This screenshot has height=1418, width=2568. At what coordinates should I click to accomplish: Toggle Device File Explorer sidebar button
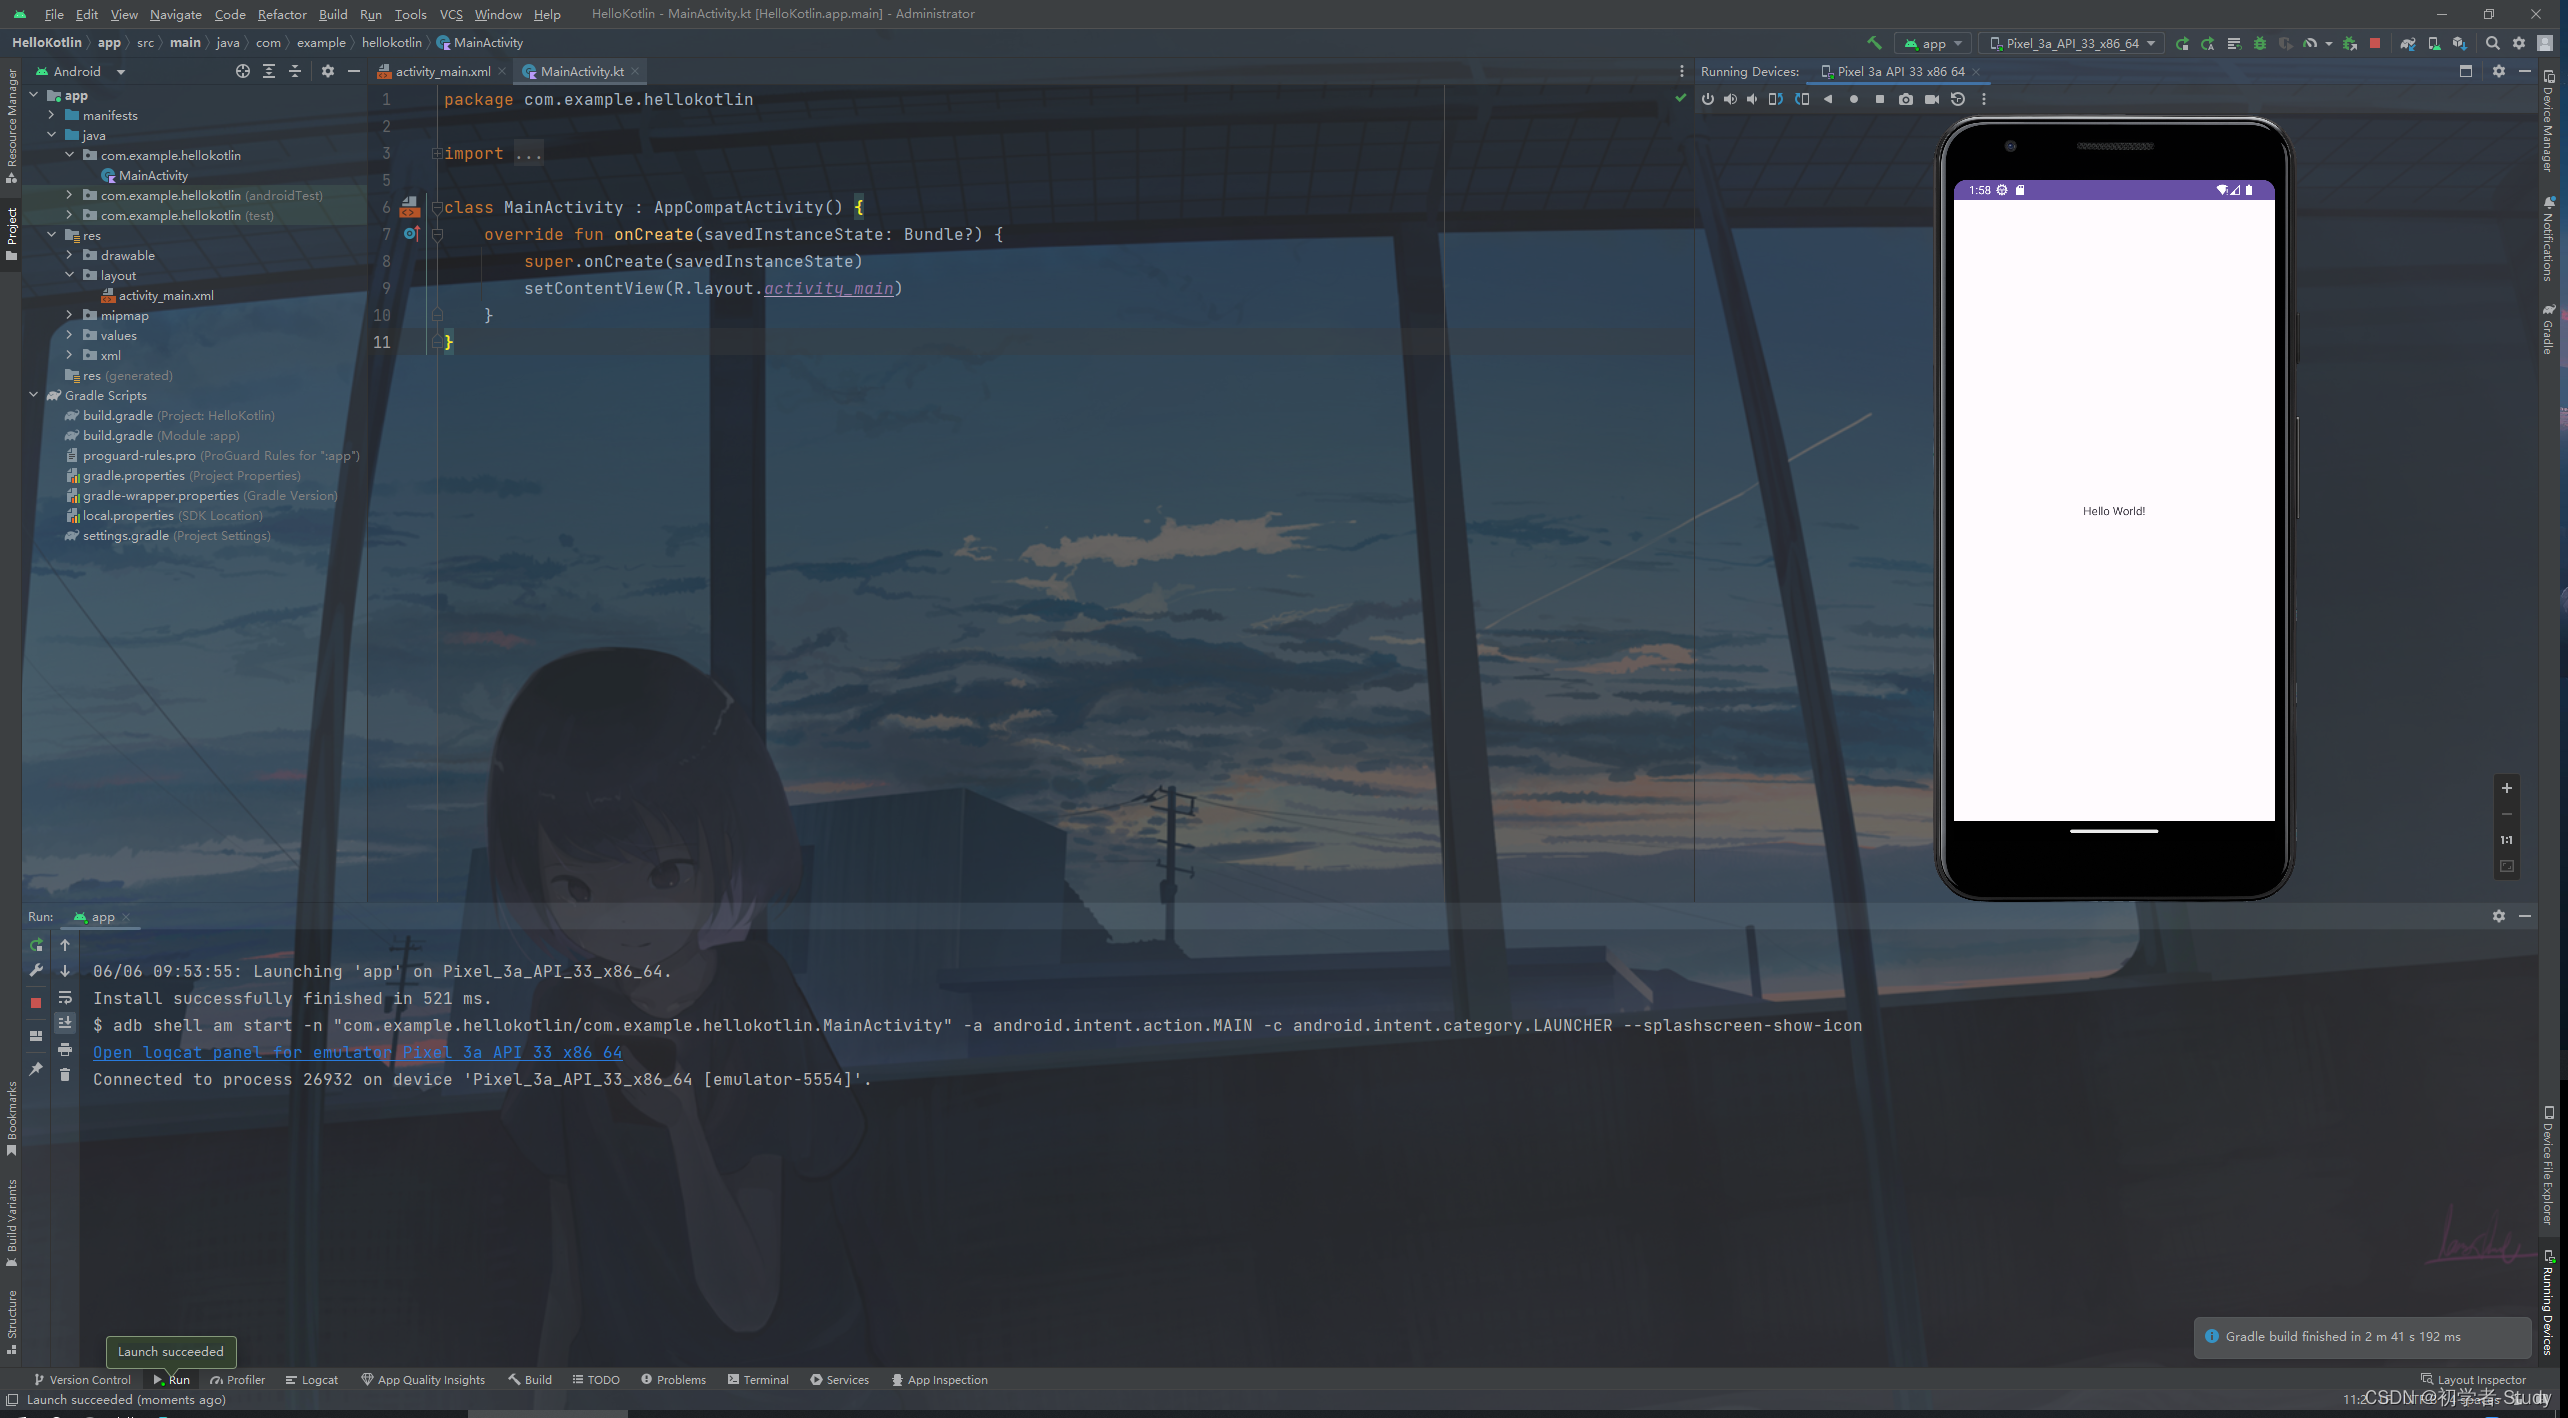click(2548, 1165)
